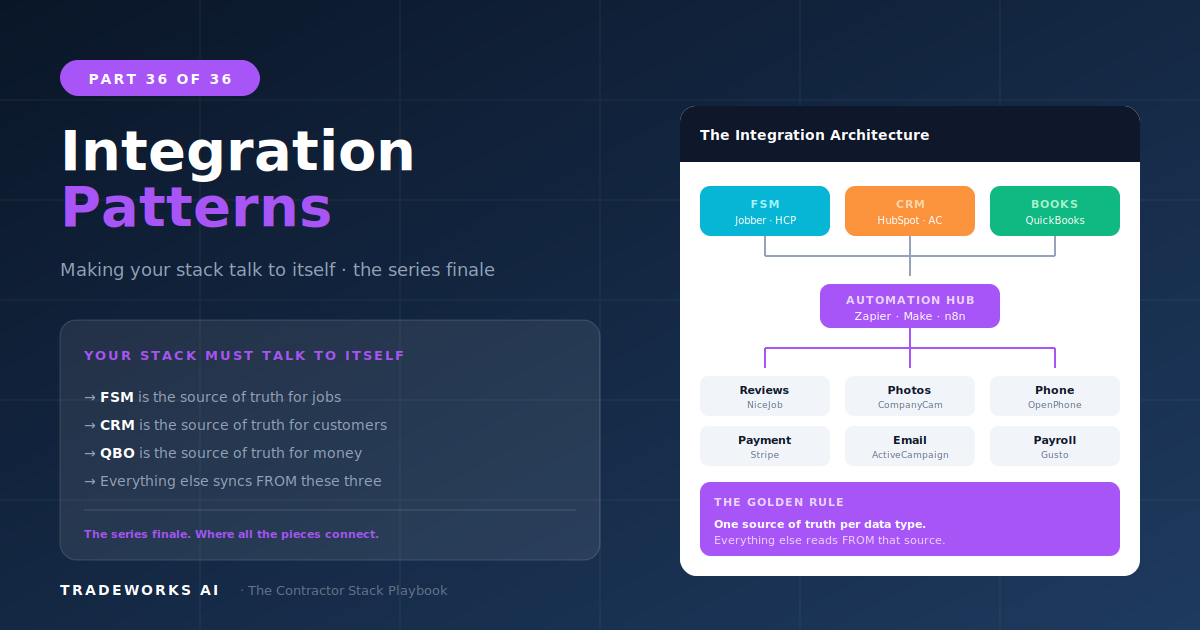Click the line FSM is the source of truth for jobs
This screenshot has height=630, width=1200.
pyautogui.click(x=213, y=397)
